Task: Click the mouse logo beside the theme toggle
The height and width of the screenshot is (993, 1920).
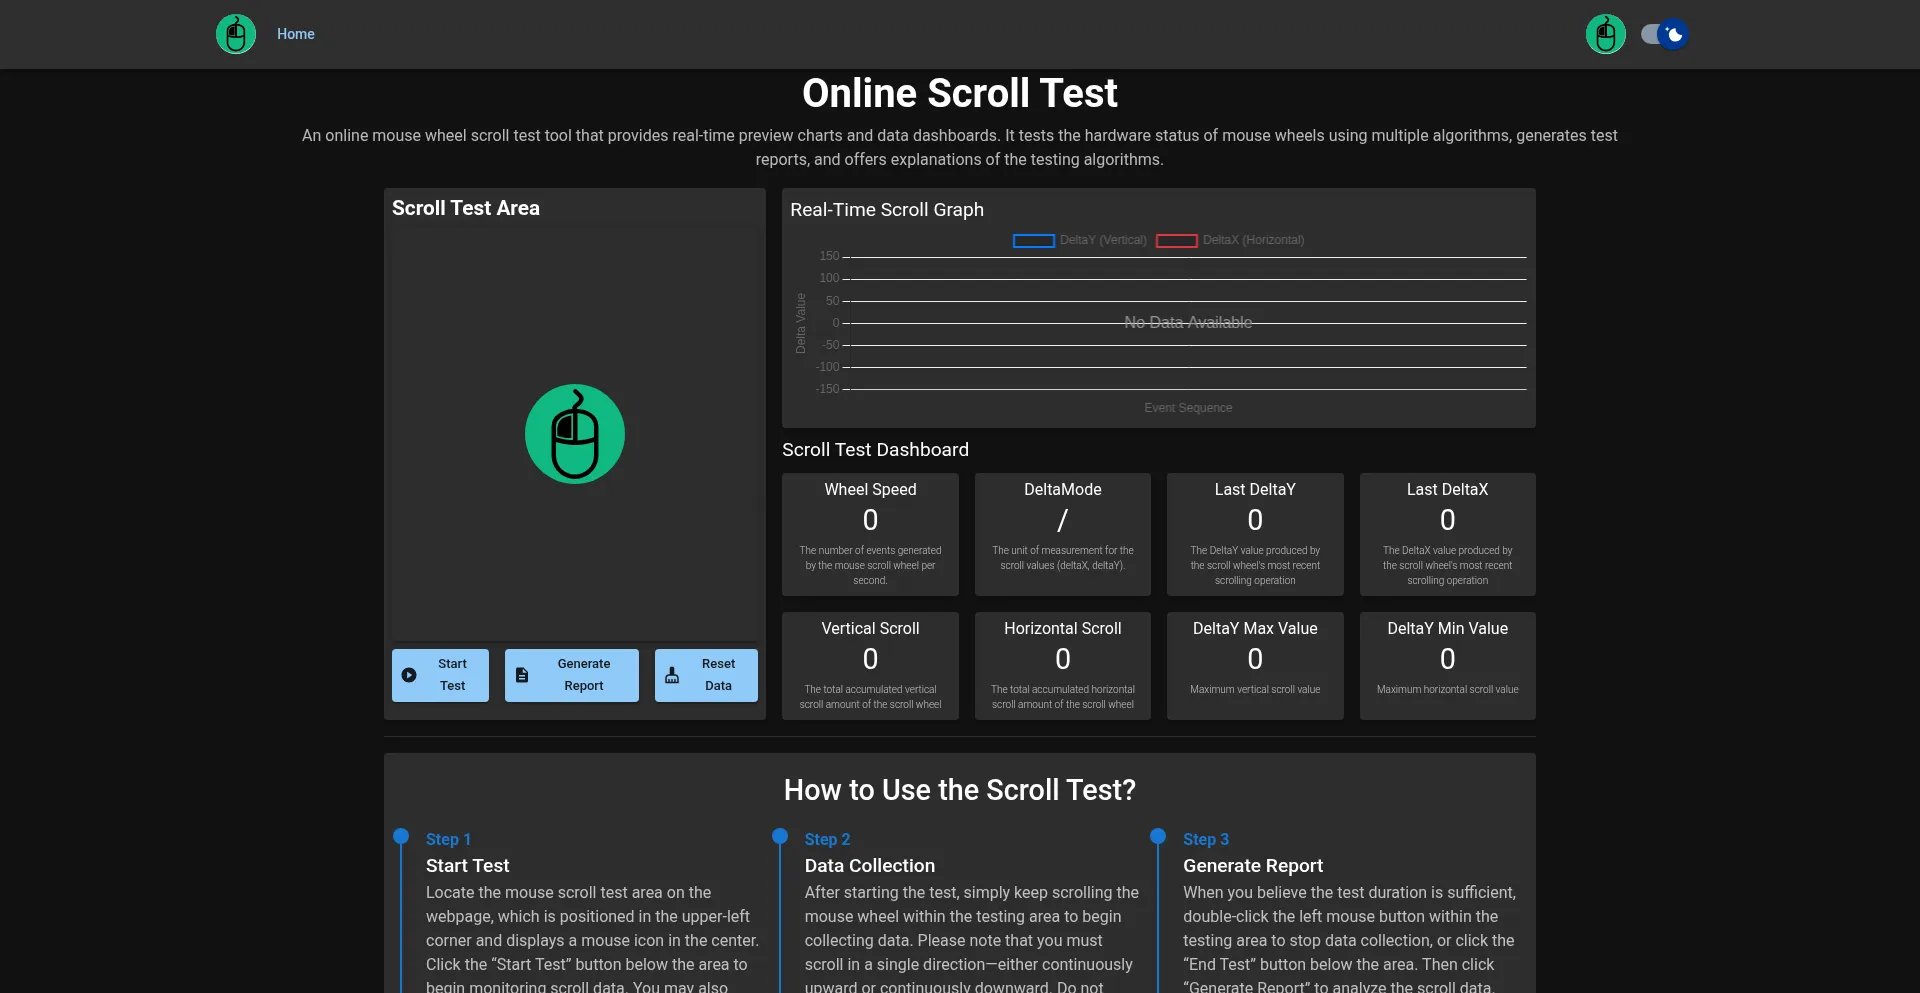Action: (1605, 33)
